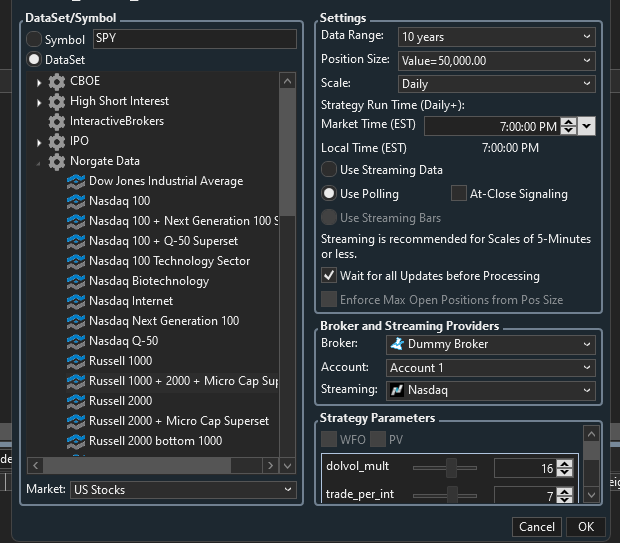
Task: Uncheck Wait for all Updates before Processing
Action: 329,275
